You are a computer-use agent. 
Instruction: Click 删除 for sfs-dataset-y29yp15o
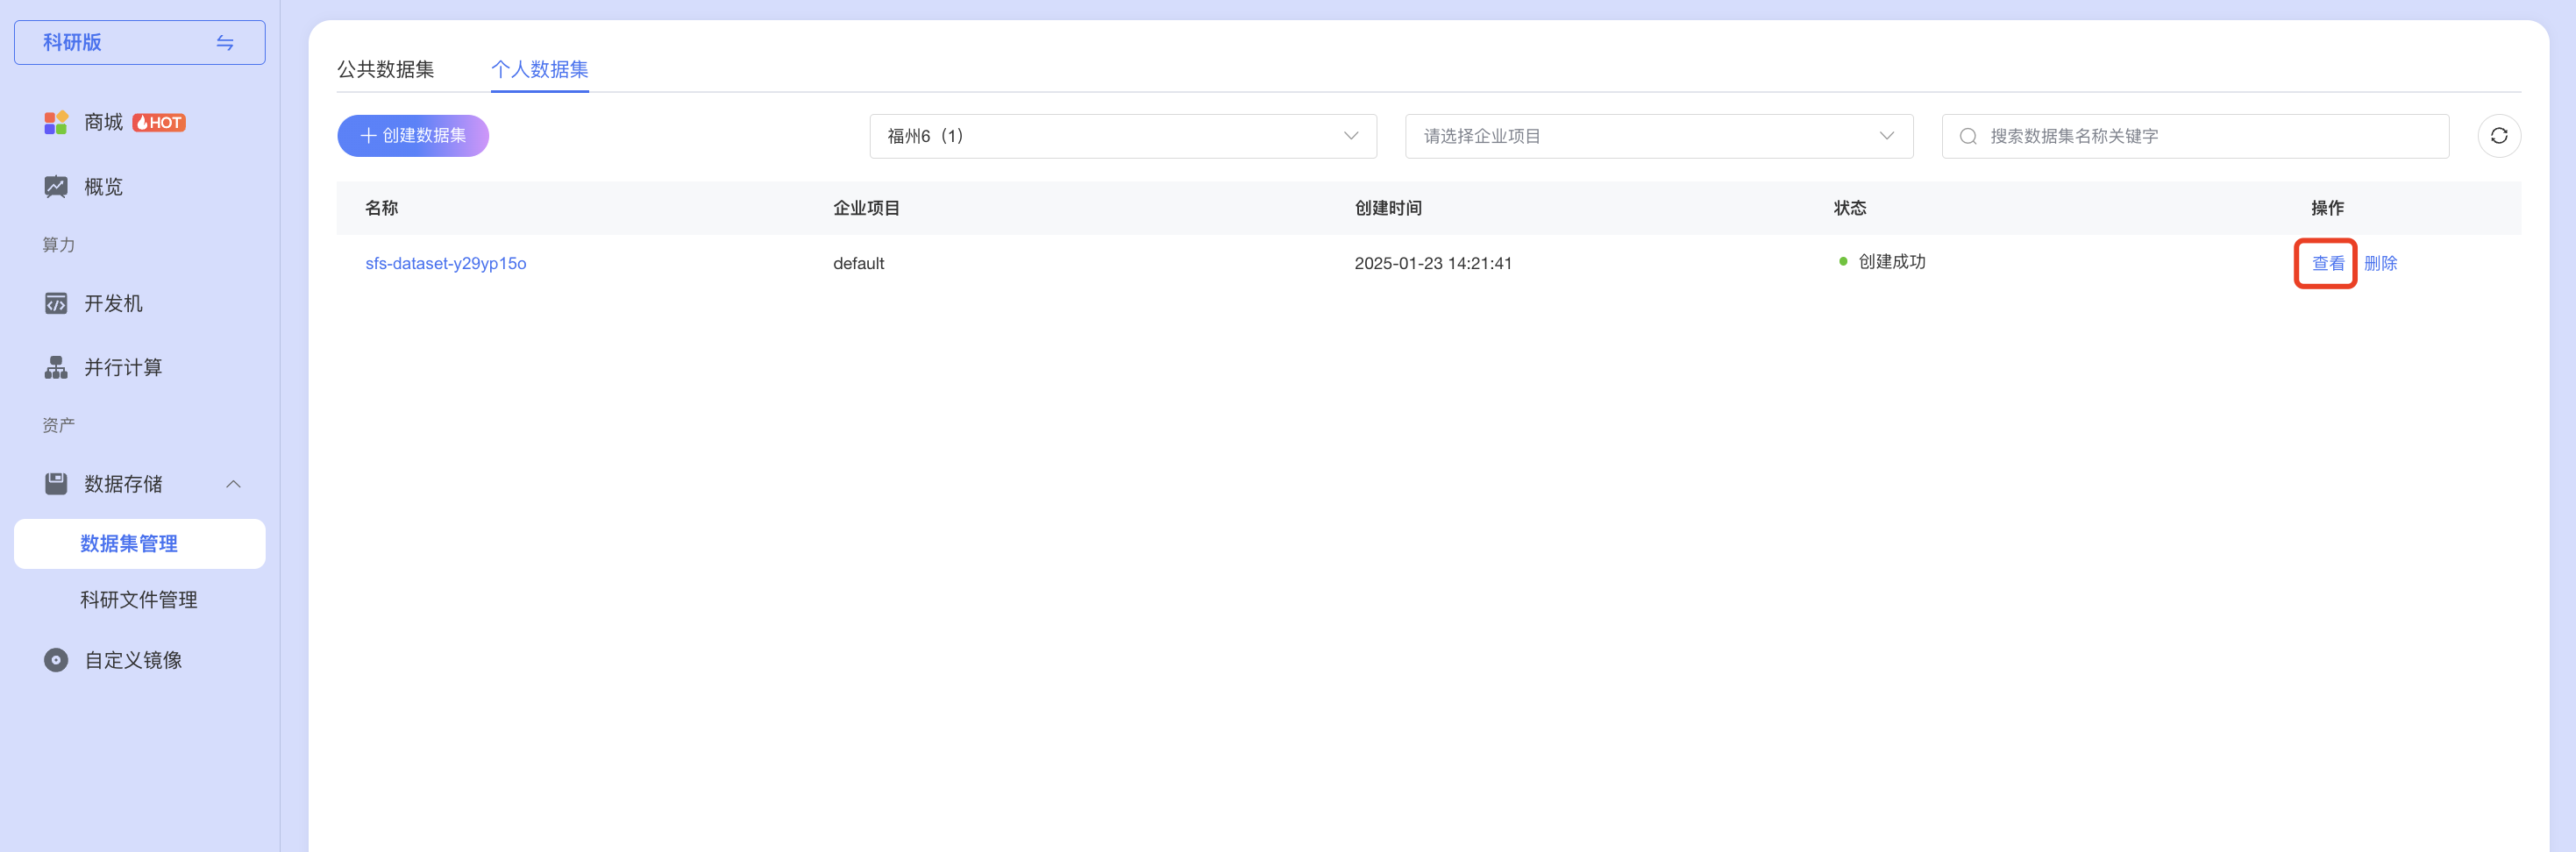[2380, 263]
